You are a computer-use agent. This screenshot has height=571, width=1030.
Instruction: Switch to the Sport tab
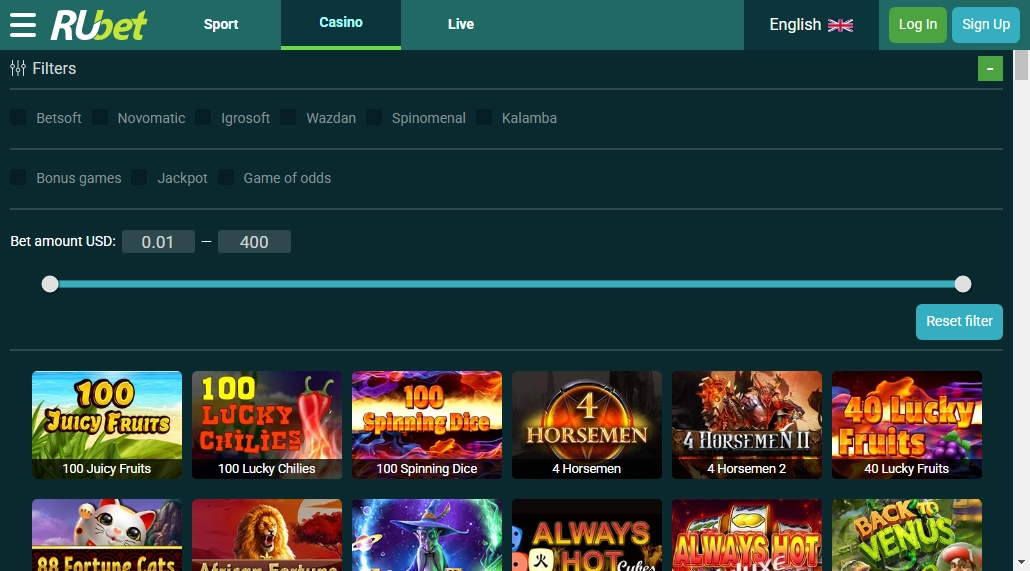pos(221,24)
